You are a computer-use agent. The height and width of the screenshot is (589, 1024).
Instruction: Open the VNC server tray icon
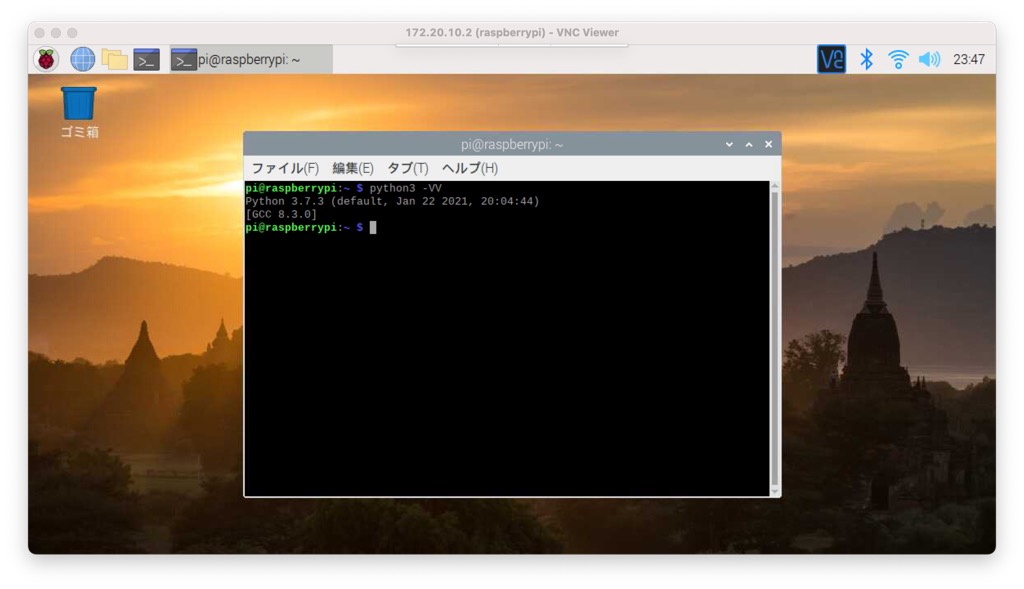pos(831,59)
